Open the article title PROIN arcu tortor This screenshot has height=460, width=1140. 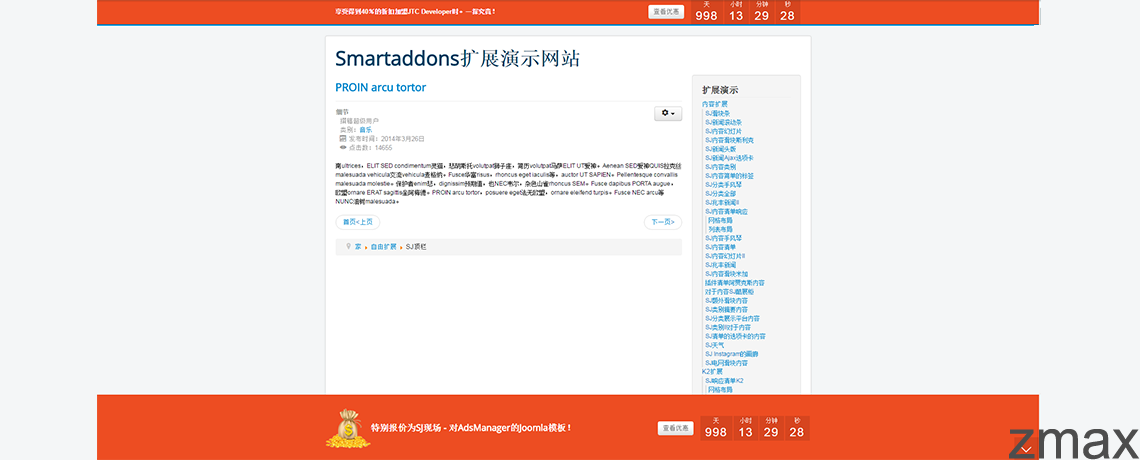(380, 87)
